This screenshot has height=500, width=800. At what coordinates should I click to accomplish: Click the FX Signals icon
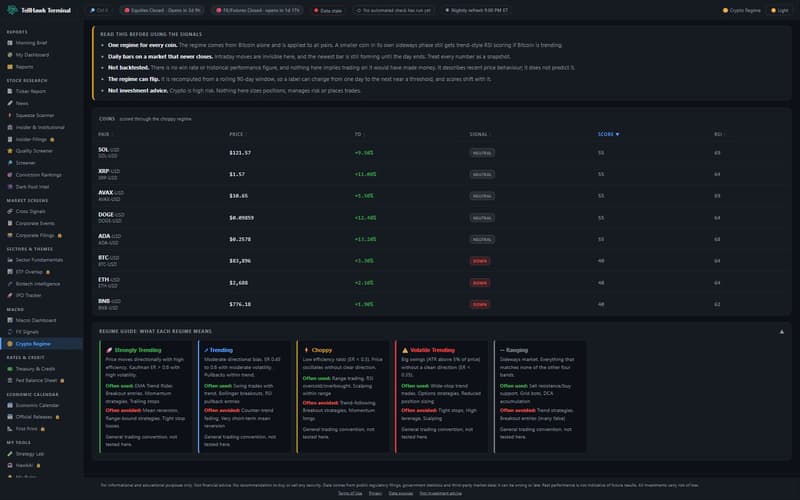click(x=10, y=332)
